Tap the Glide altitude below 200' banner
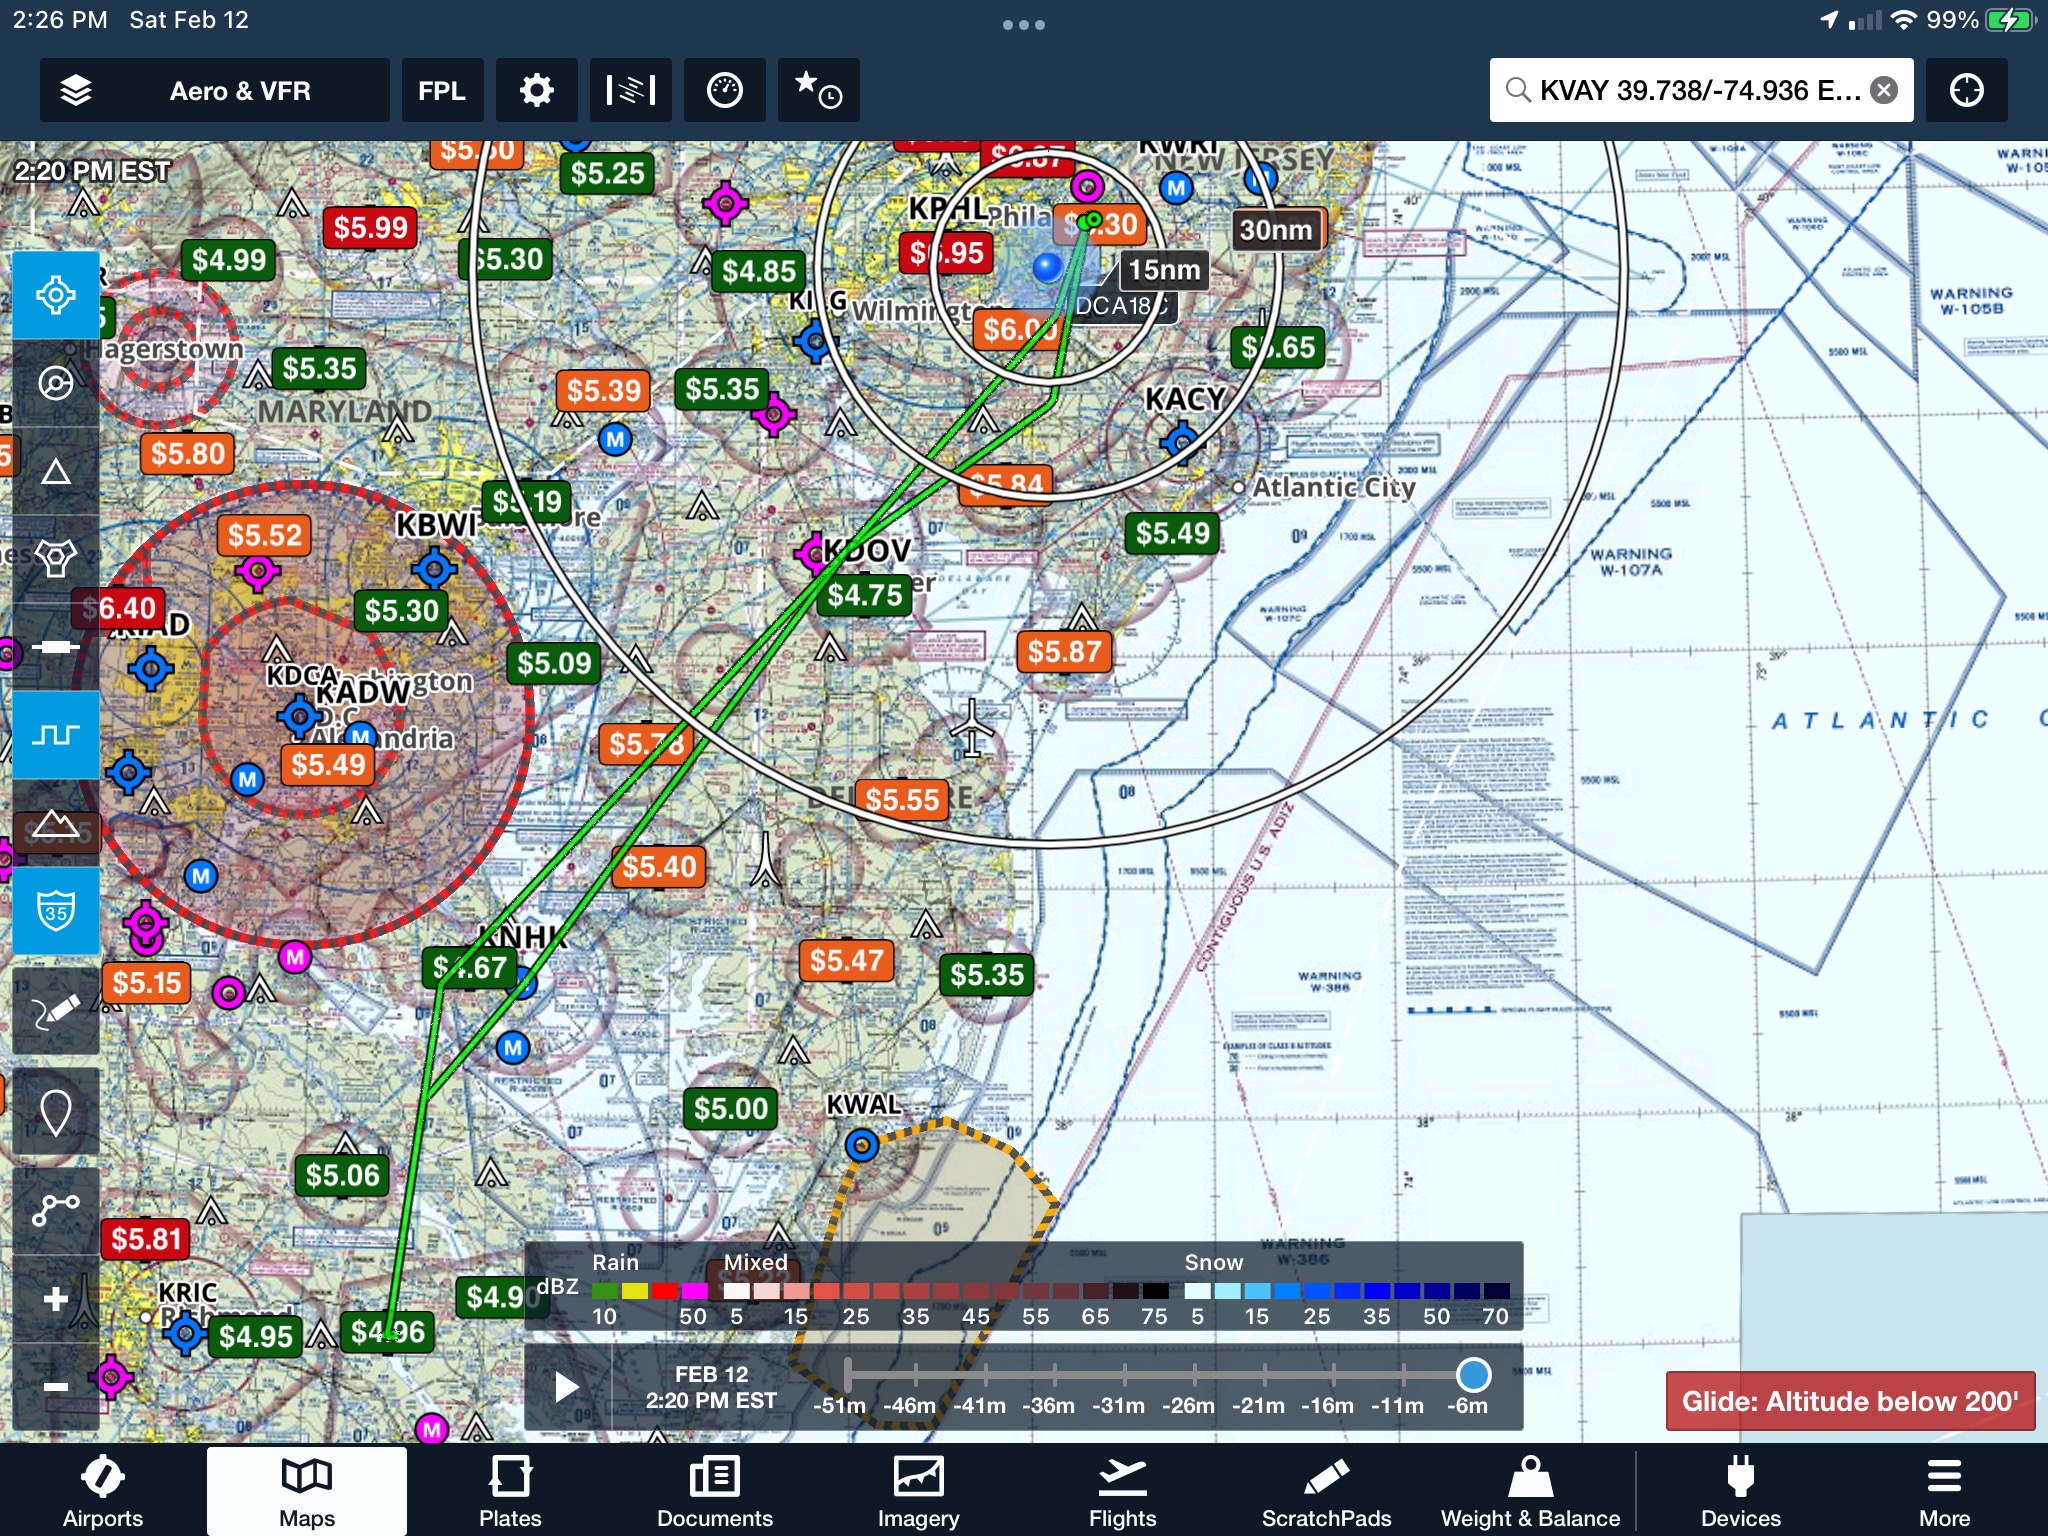 pos(1849,1401)
